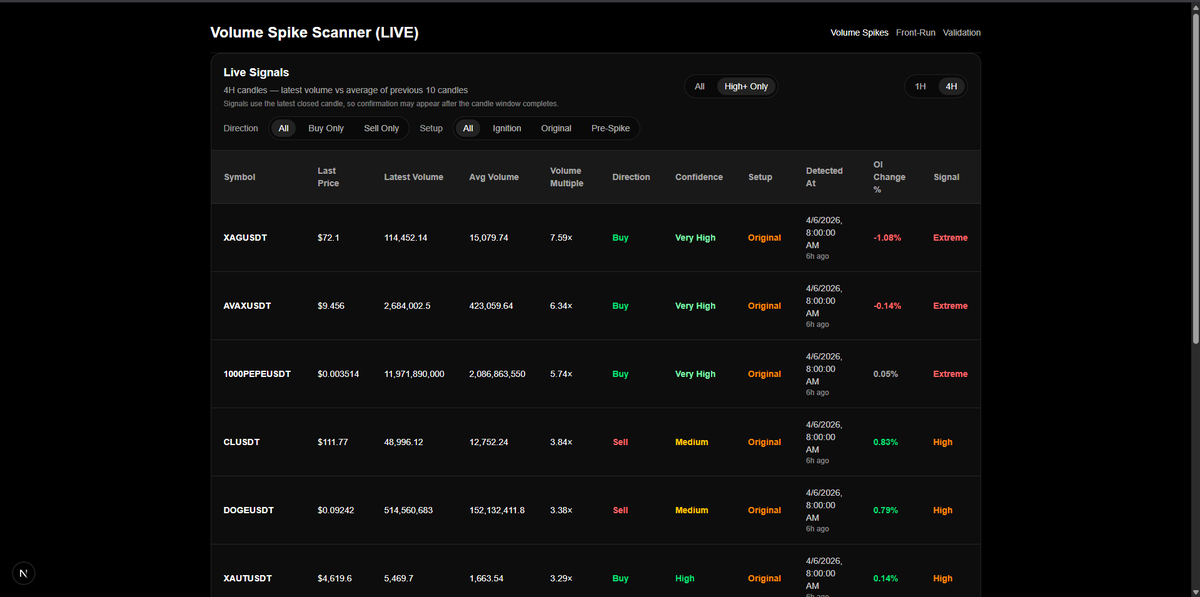This screenshot has height=597, width=1200.
Task: Click the Medium confidence in DOGEUSDT row
Action: click(x=691, y=510)
